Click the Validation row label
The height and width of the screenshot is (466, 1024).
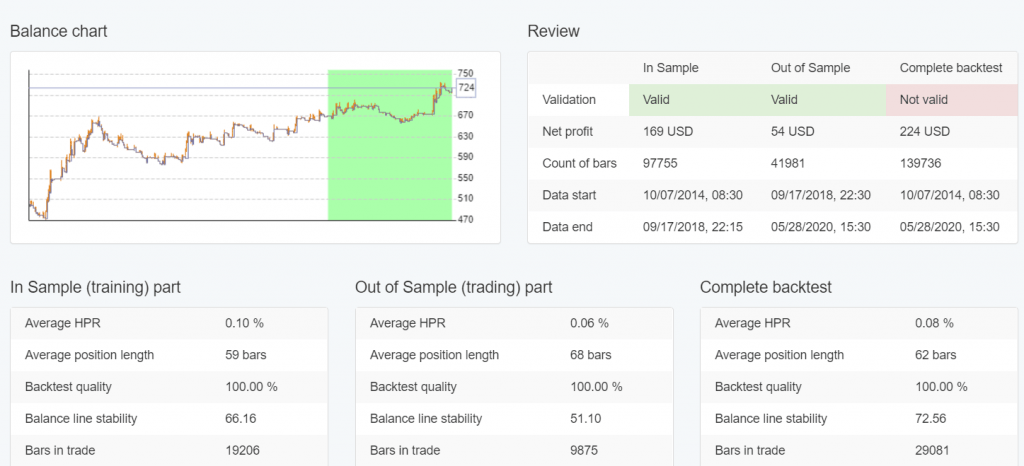tap(569, 100)
